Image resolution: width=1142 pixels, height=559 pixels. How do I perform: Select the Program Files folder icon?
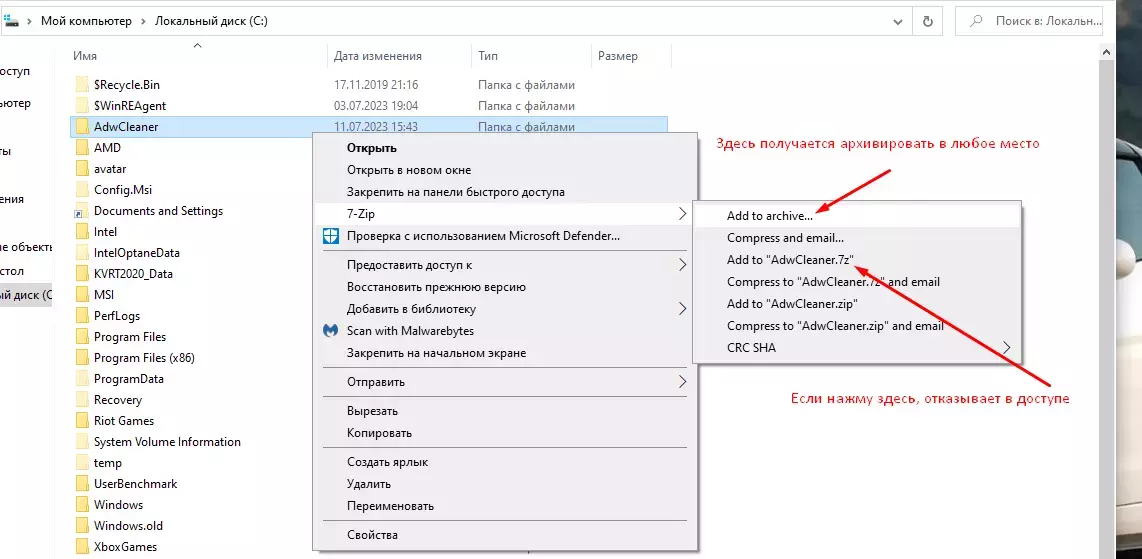81,337
